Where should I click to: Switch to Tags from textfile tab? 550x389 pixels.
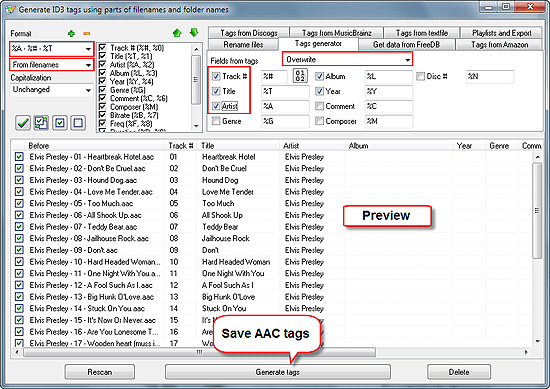pyautogui.click(x=422, y=33)
